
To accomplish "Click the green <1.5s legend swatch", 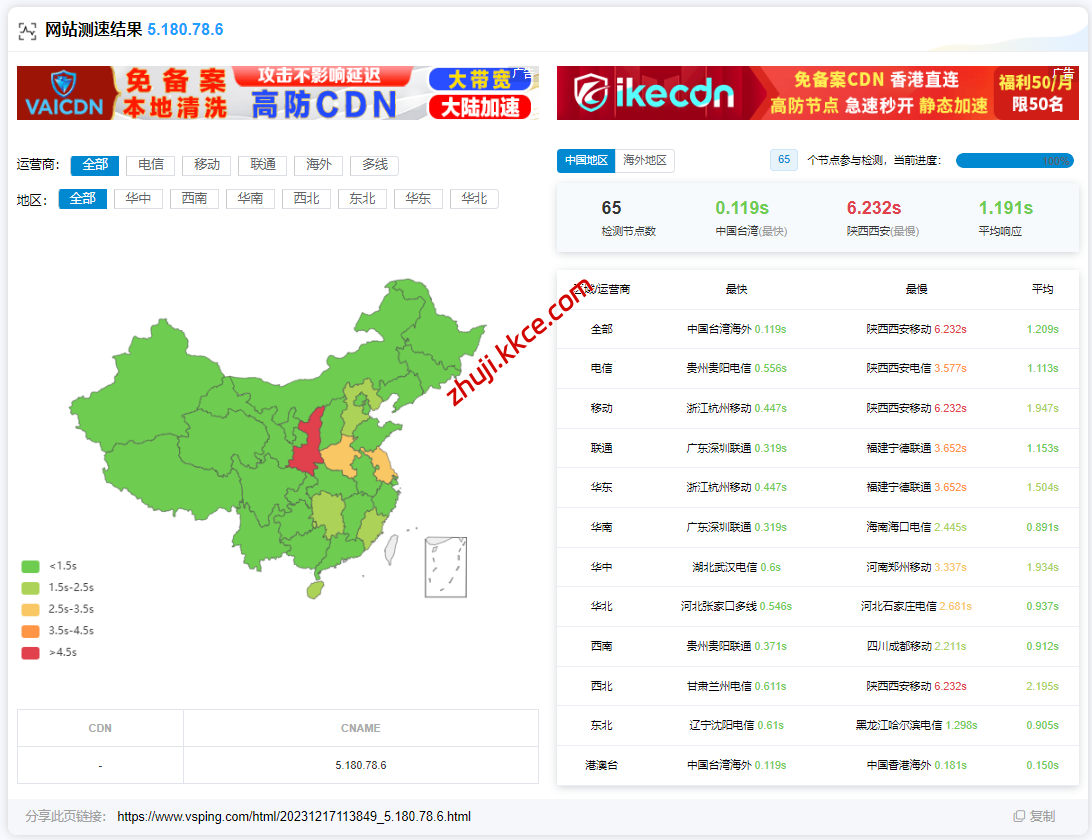I will click(30, 566).
